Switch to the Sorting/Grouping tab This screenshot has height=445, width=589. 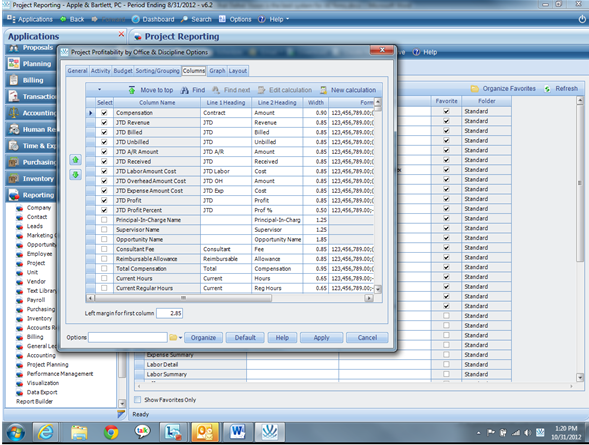tap(157, 71)
